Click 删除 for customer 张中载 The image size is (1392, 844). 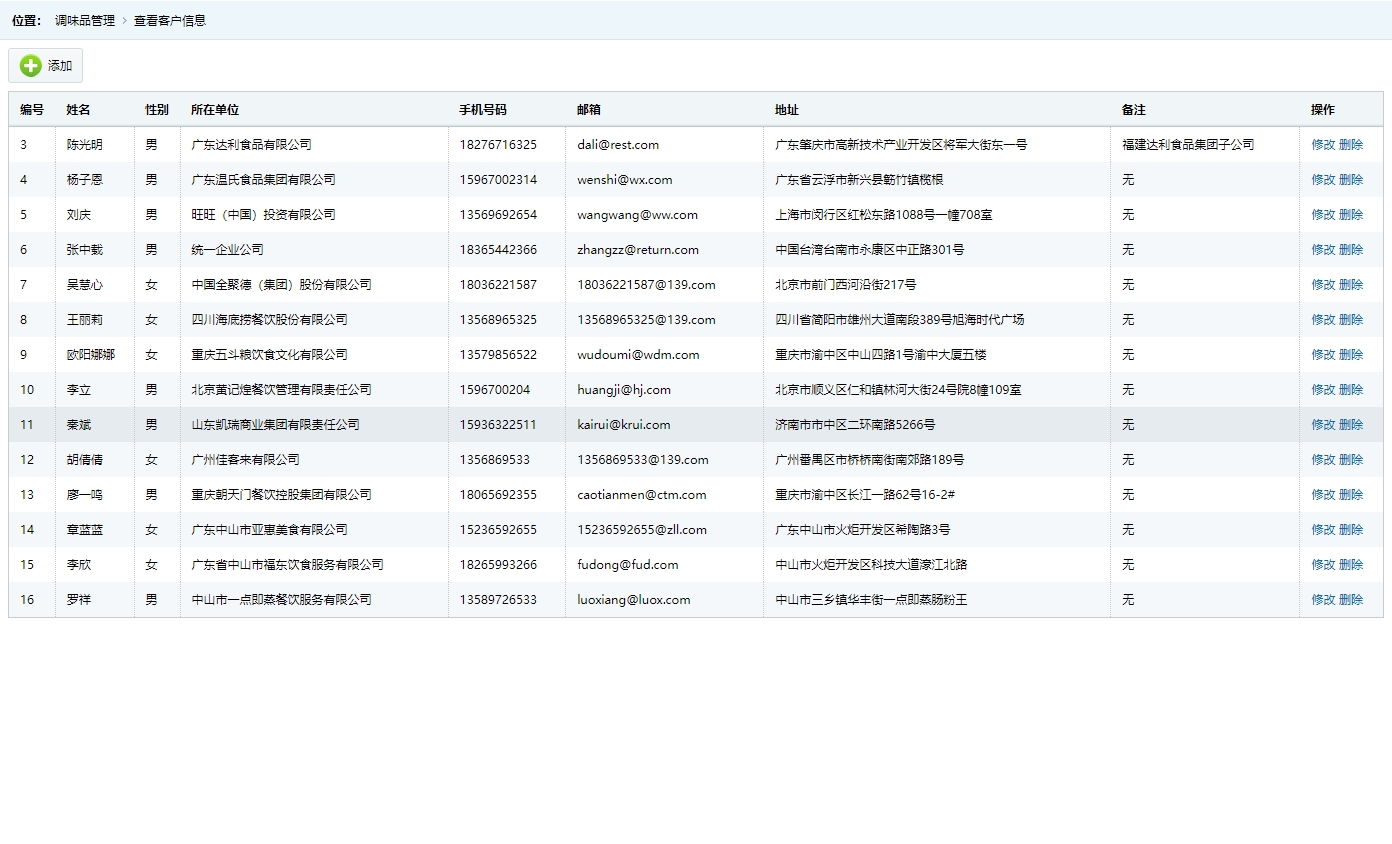pyautogui.click(x=1350, y=249)
